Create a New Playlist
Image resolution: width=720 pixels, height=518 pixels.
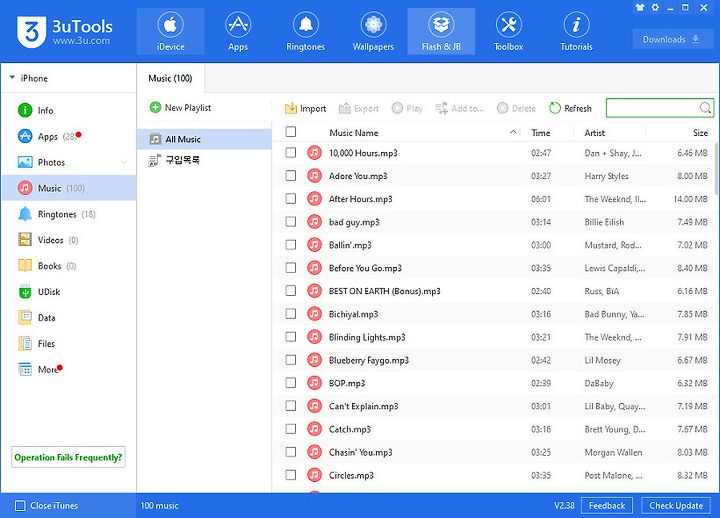[180, 107]
